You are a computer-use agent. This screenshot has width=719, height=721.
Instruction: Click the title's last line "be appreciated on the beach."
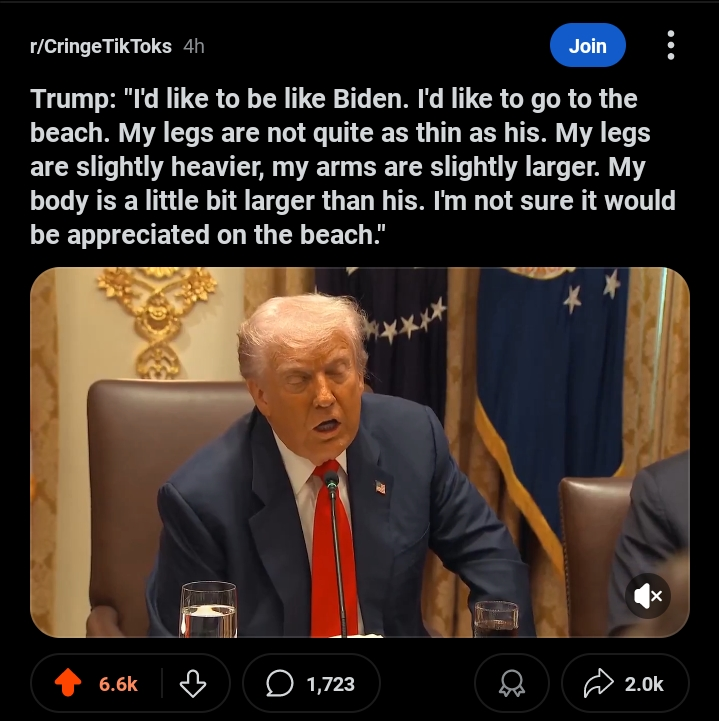206,235
